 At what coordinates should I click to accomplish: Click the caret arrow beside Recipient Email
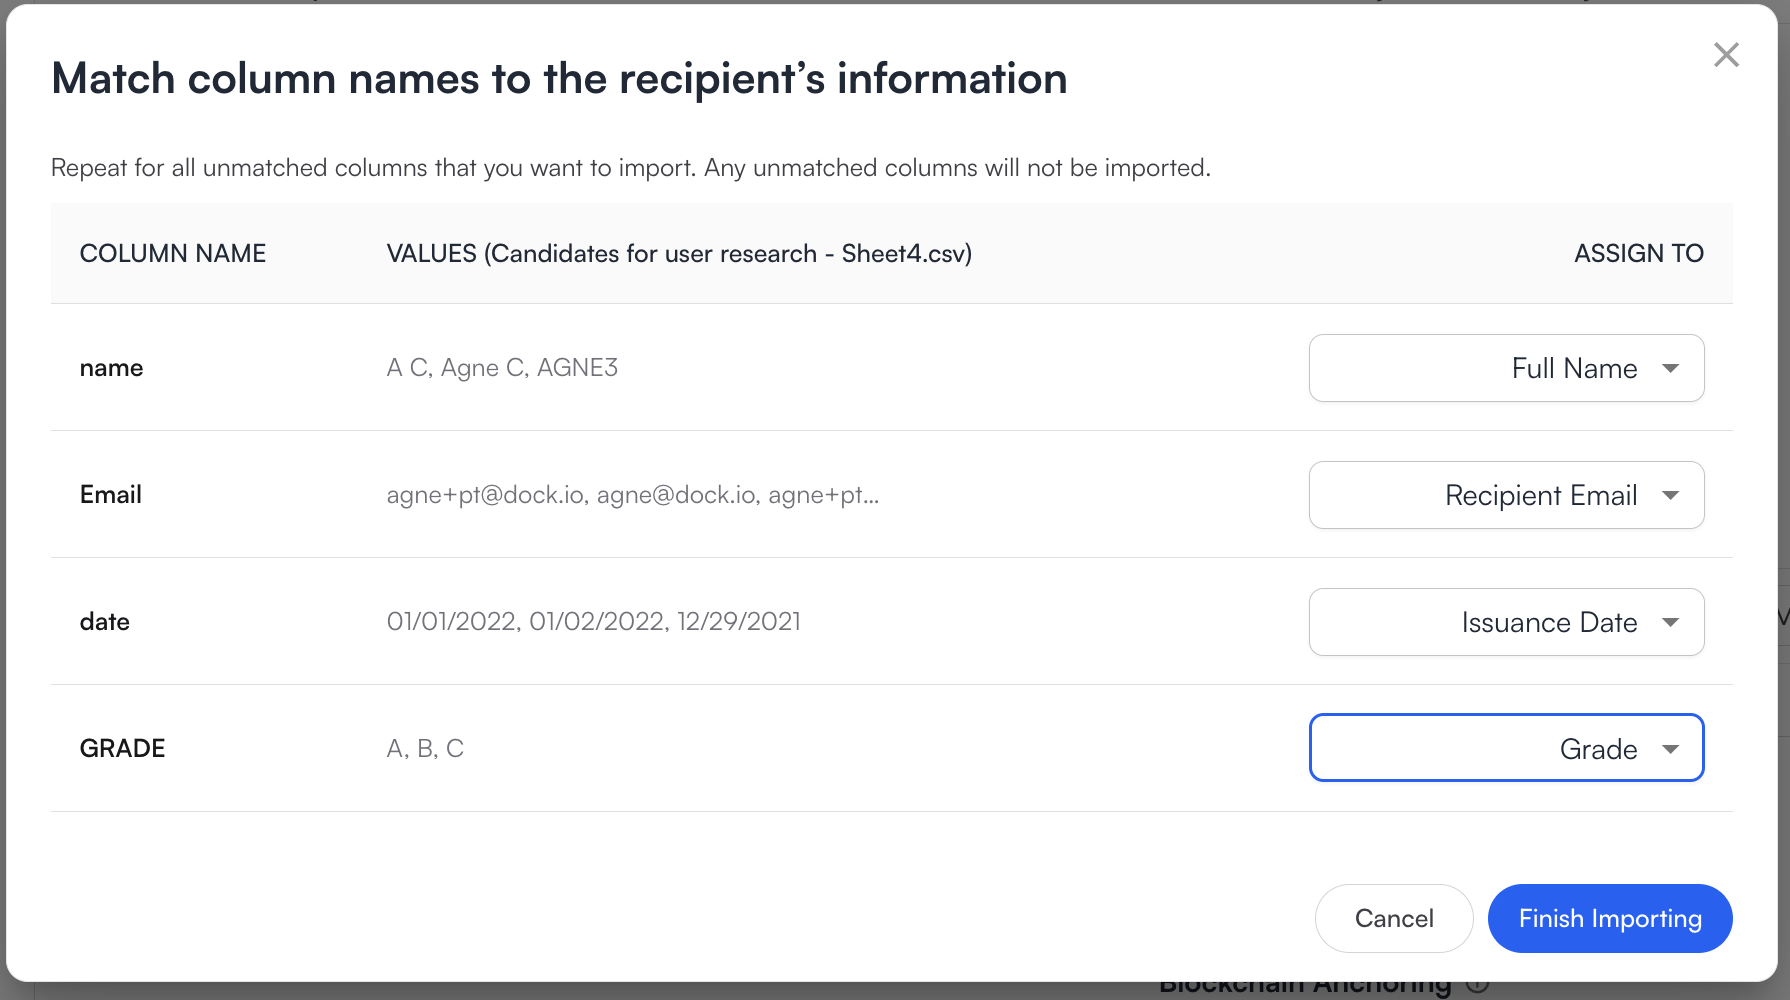(x=1670, y=496)
